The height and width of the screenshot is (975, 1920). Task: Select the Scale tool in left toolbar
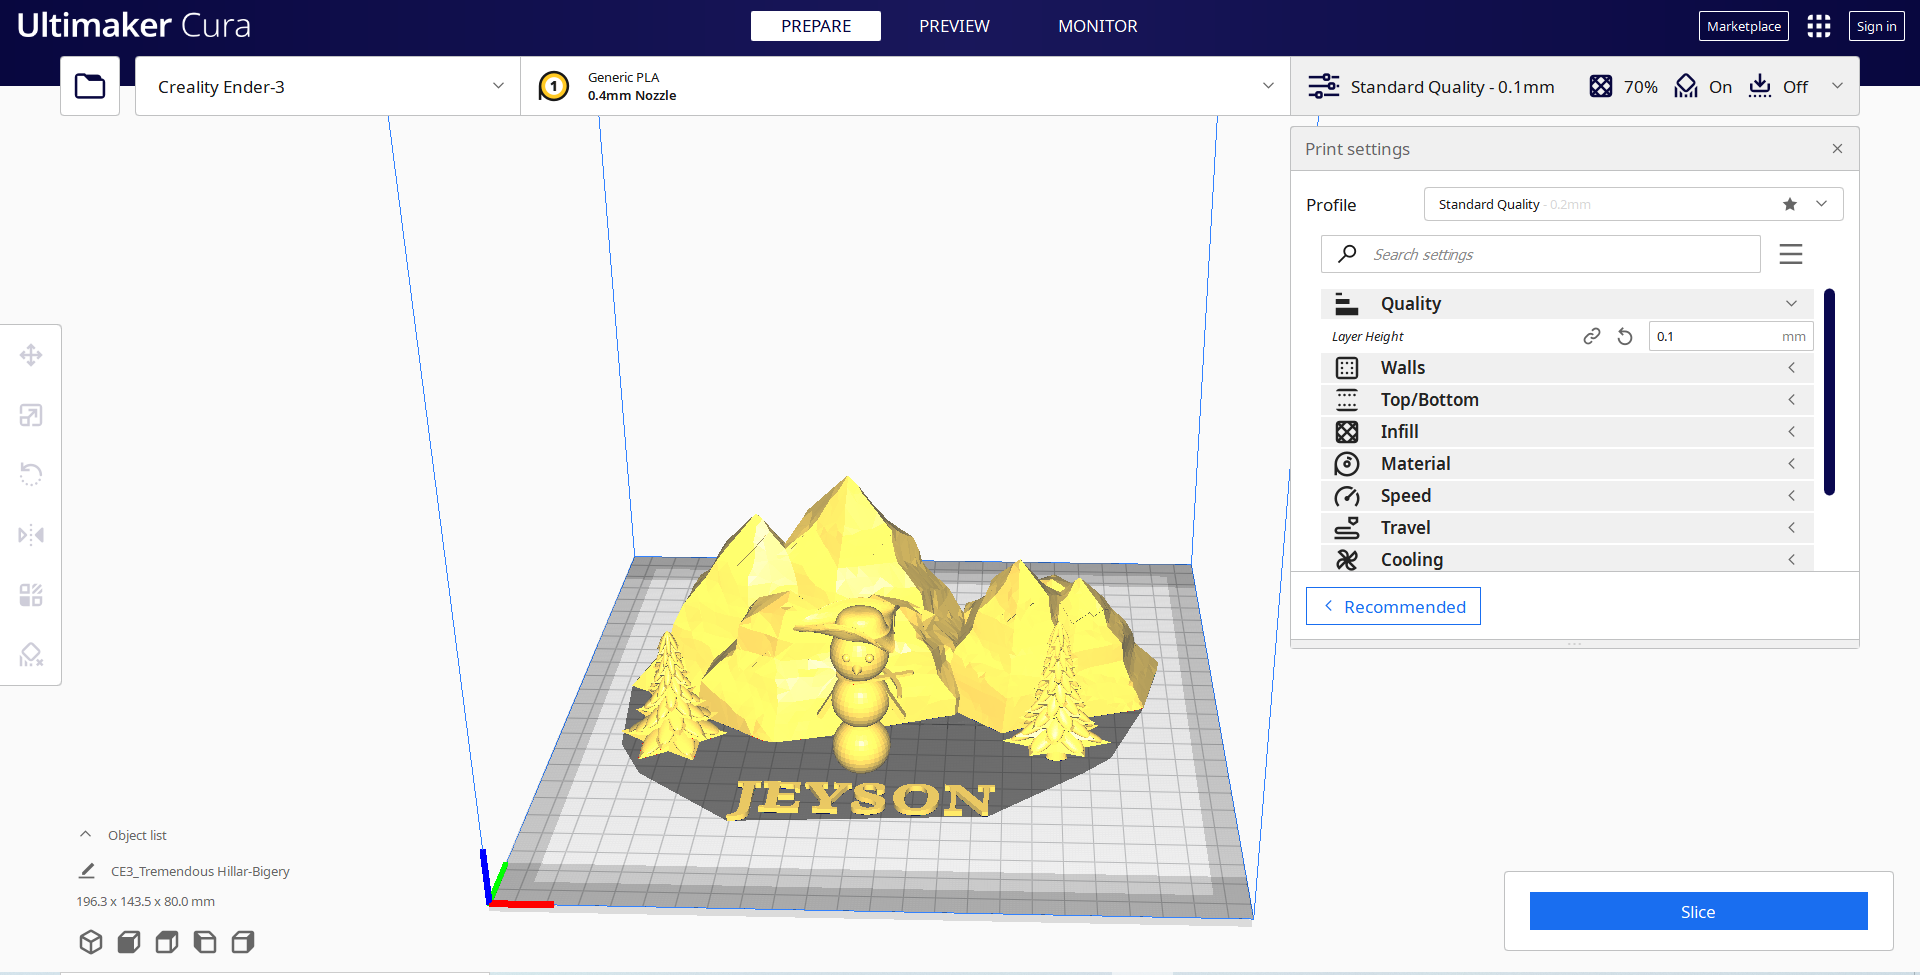pyautogui.click(x=31, y=415)
